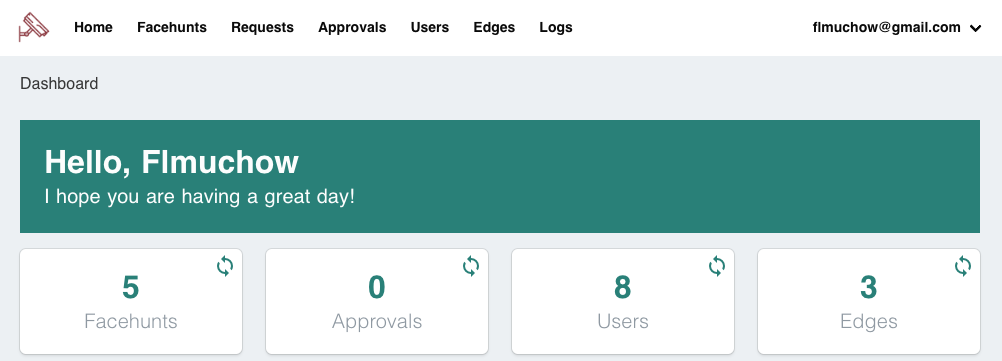The width and height of the screenshot is (1002, 361).
Task: Refresh the Edges count card
Action: click(x=963, y=266)
